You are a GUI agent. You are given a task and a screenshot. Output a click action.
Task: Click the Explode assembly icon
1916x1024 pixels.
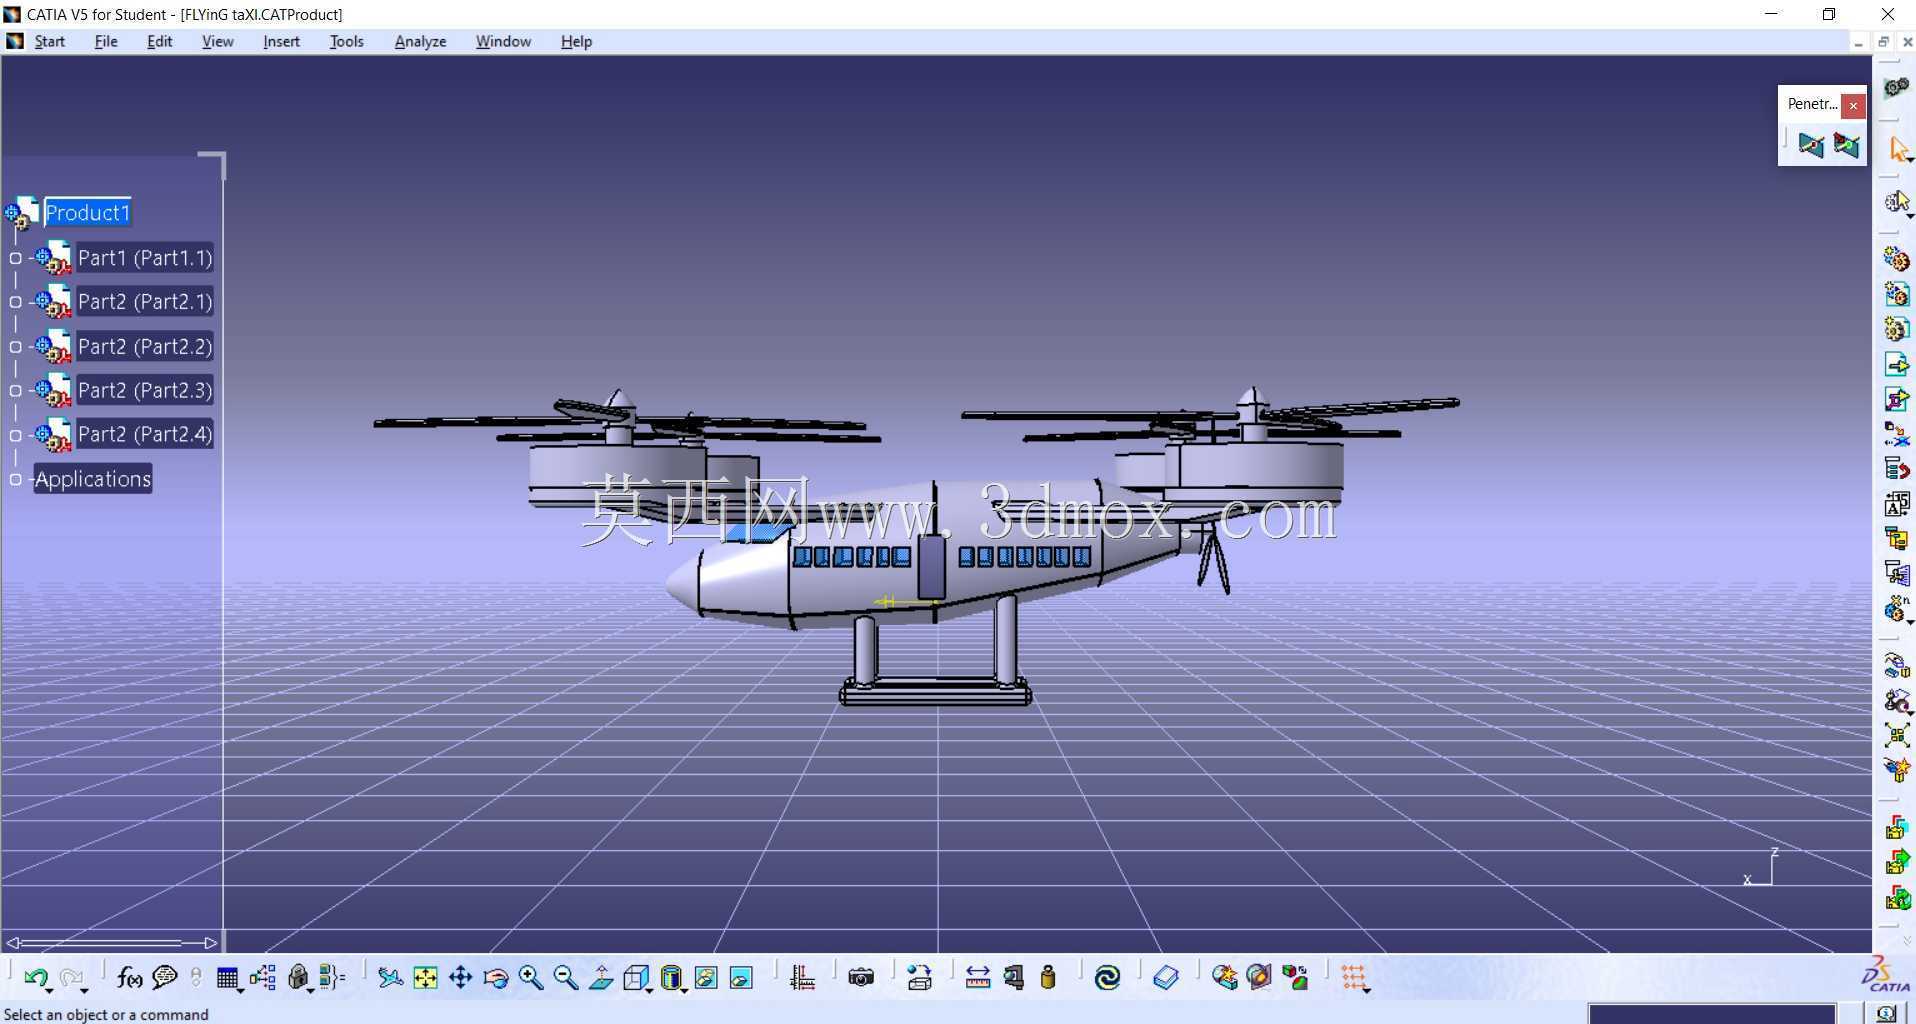point(1896,736)
